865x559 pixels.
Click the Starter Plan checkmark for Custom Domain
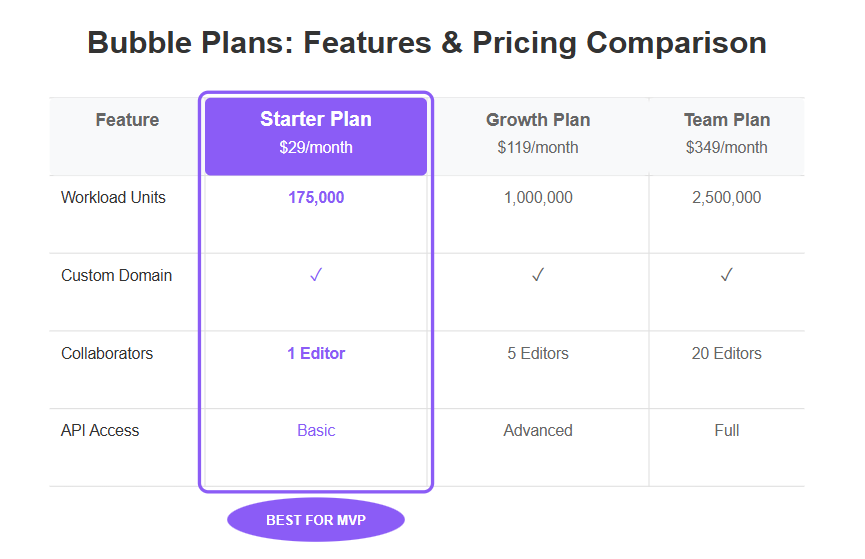[x=316, y=276]
